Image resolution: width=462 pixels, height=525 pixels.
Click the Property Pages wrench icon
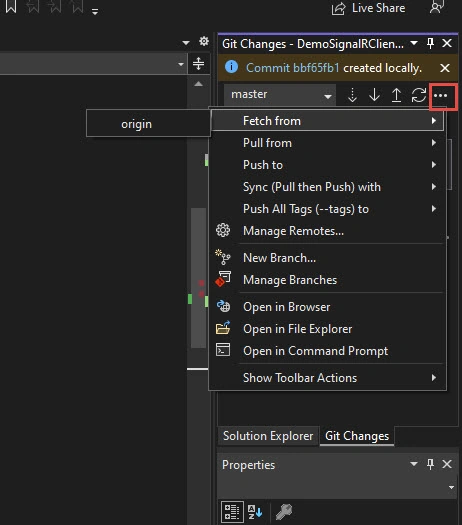284,512
